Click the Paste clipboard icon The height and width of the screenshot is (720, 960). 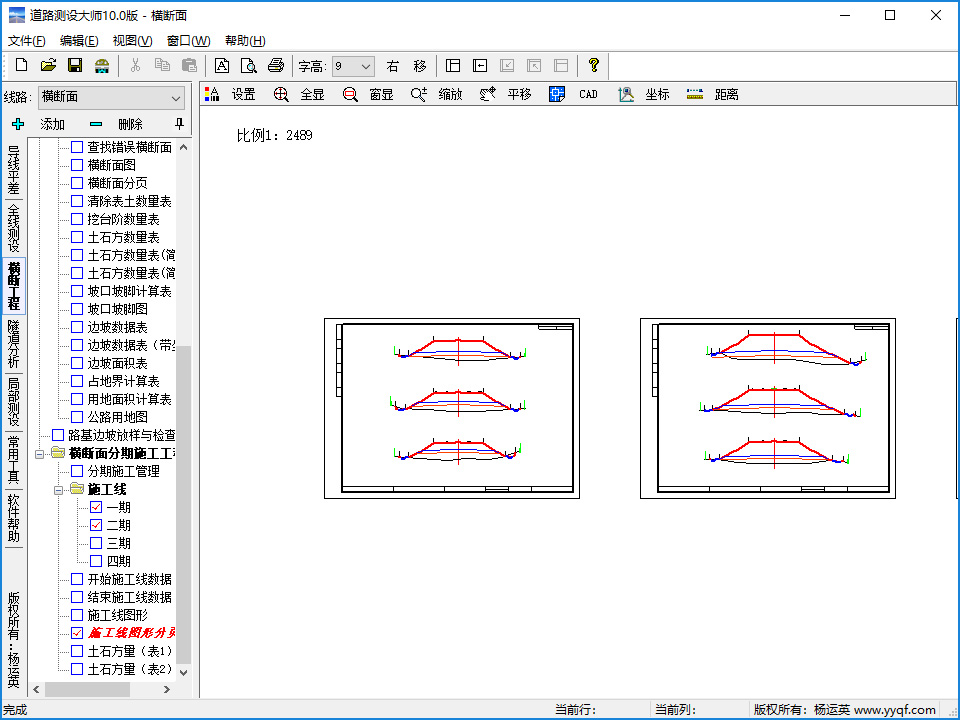coord(190,65)
